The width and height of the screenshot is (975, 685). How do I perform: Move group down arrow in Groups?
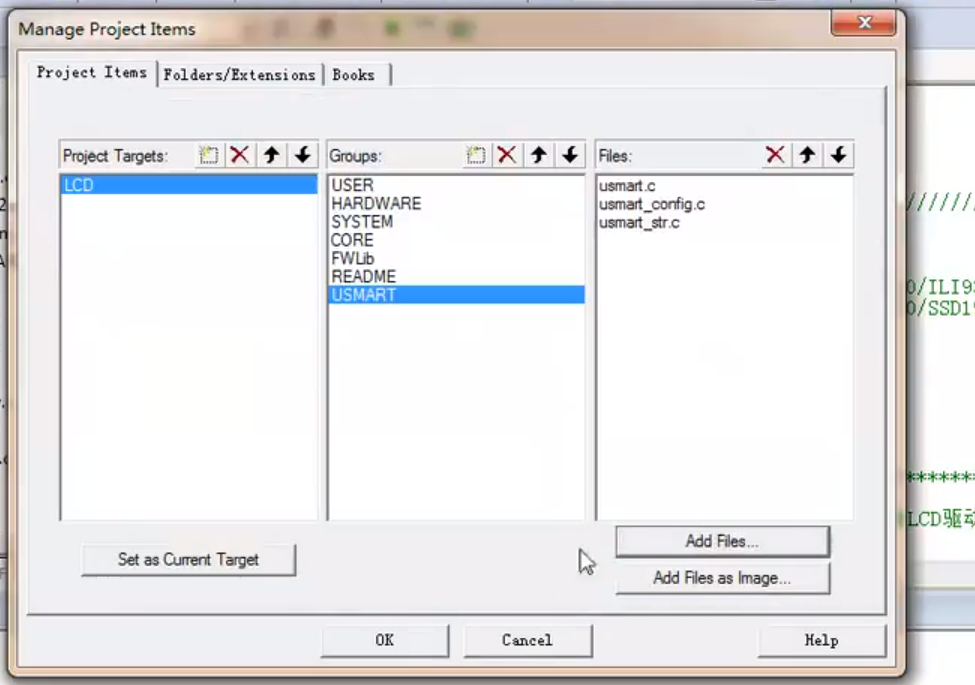(x=570, y=155)
